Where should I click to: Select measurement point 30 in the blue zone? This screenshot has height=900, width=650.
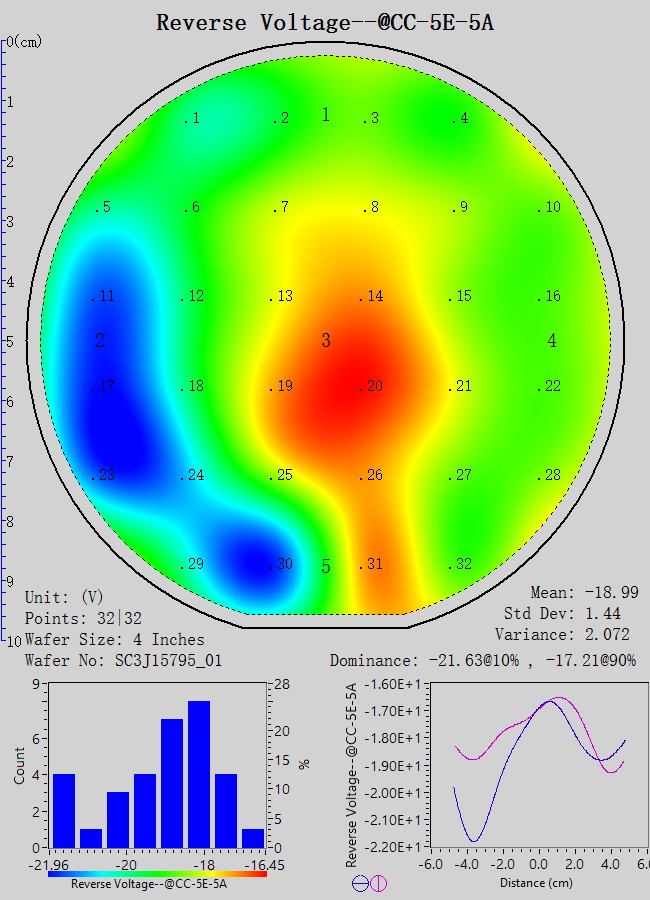(282, 565)
